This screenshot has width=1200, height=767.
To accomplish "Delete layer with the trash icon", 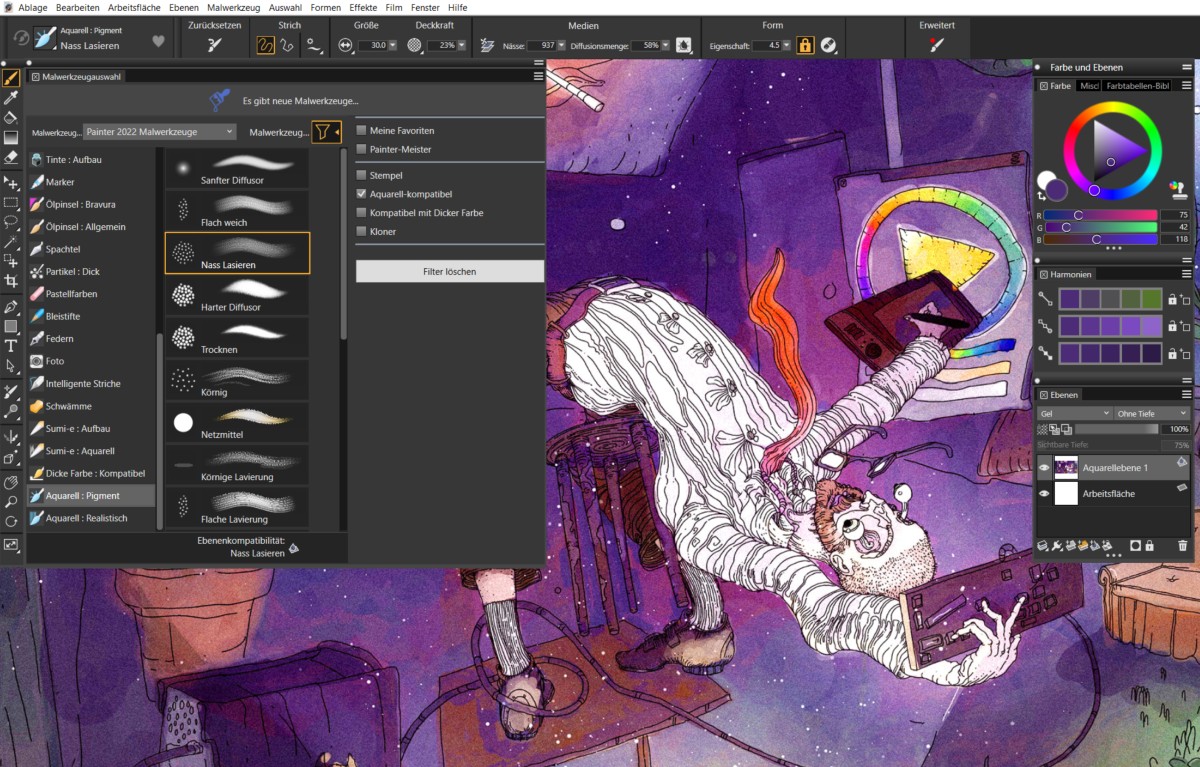I will (1183, 546).
